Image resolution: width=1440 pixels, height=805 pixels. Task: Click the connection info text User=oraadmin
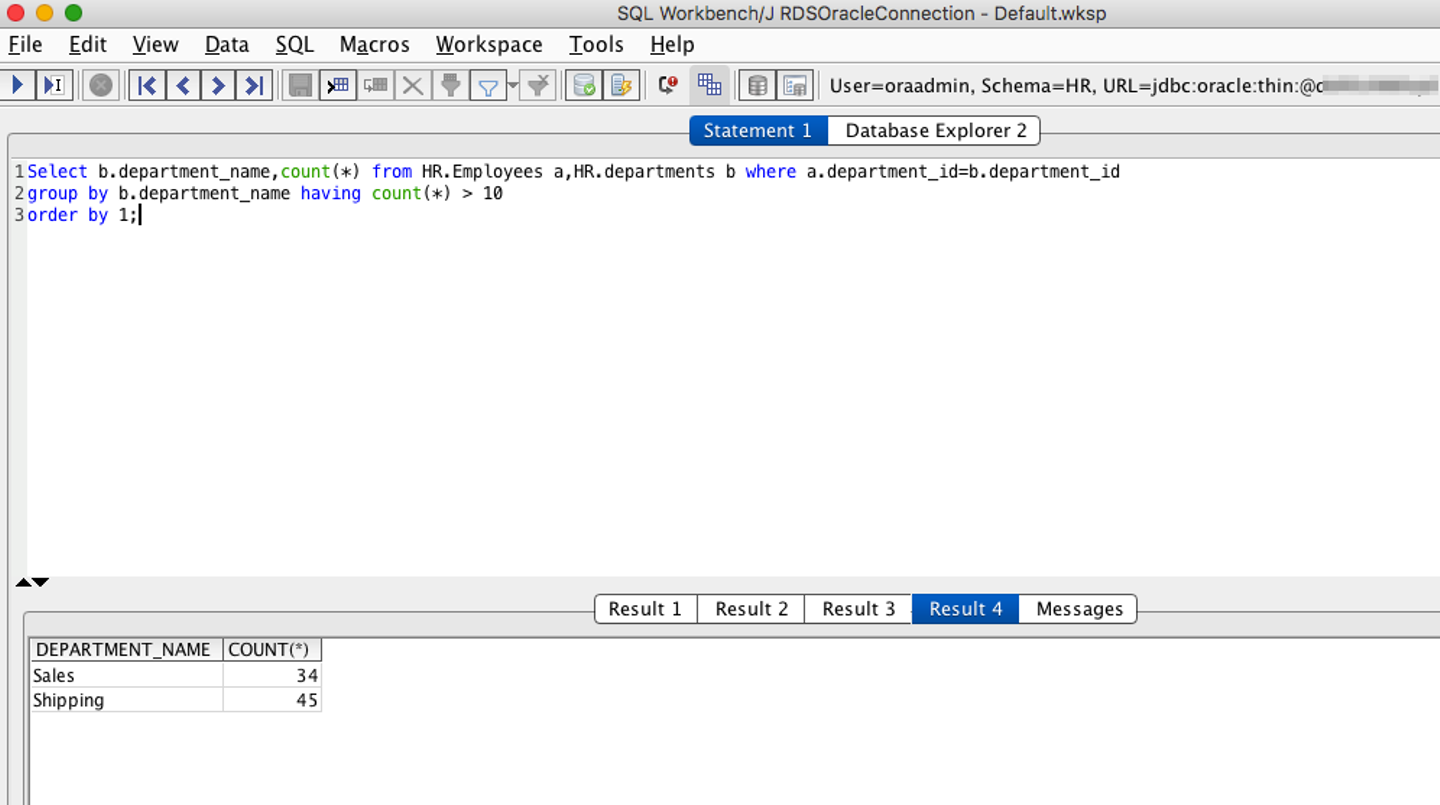coord(900,86)
